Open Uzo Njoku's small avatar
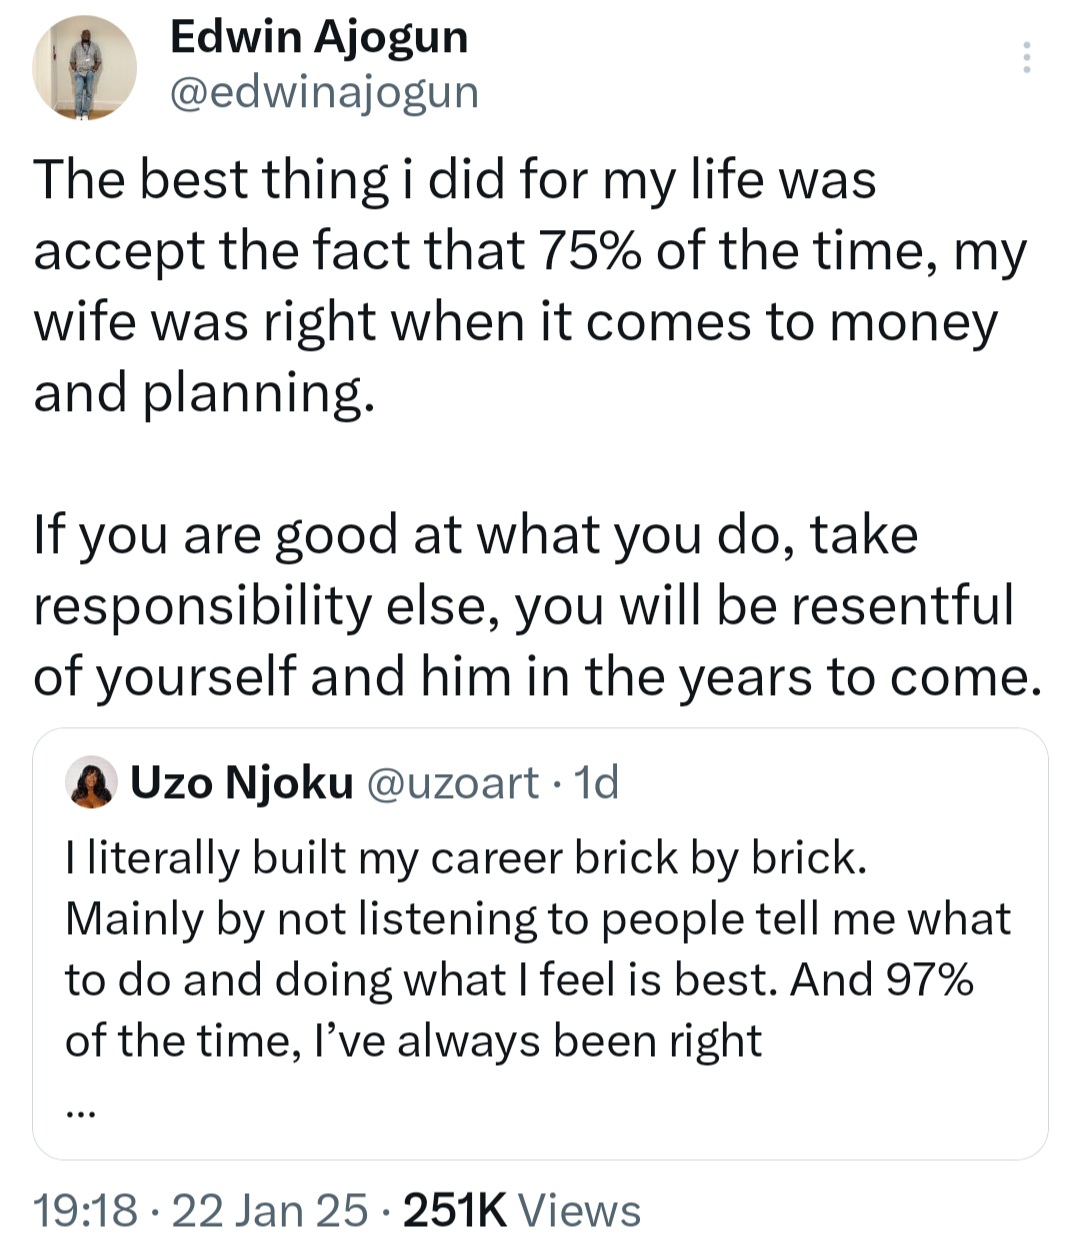This screenshot has width=1080, height=1258. (91, 782)
